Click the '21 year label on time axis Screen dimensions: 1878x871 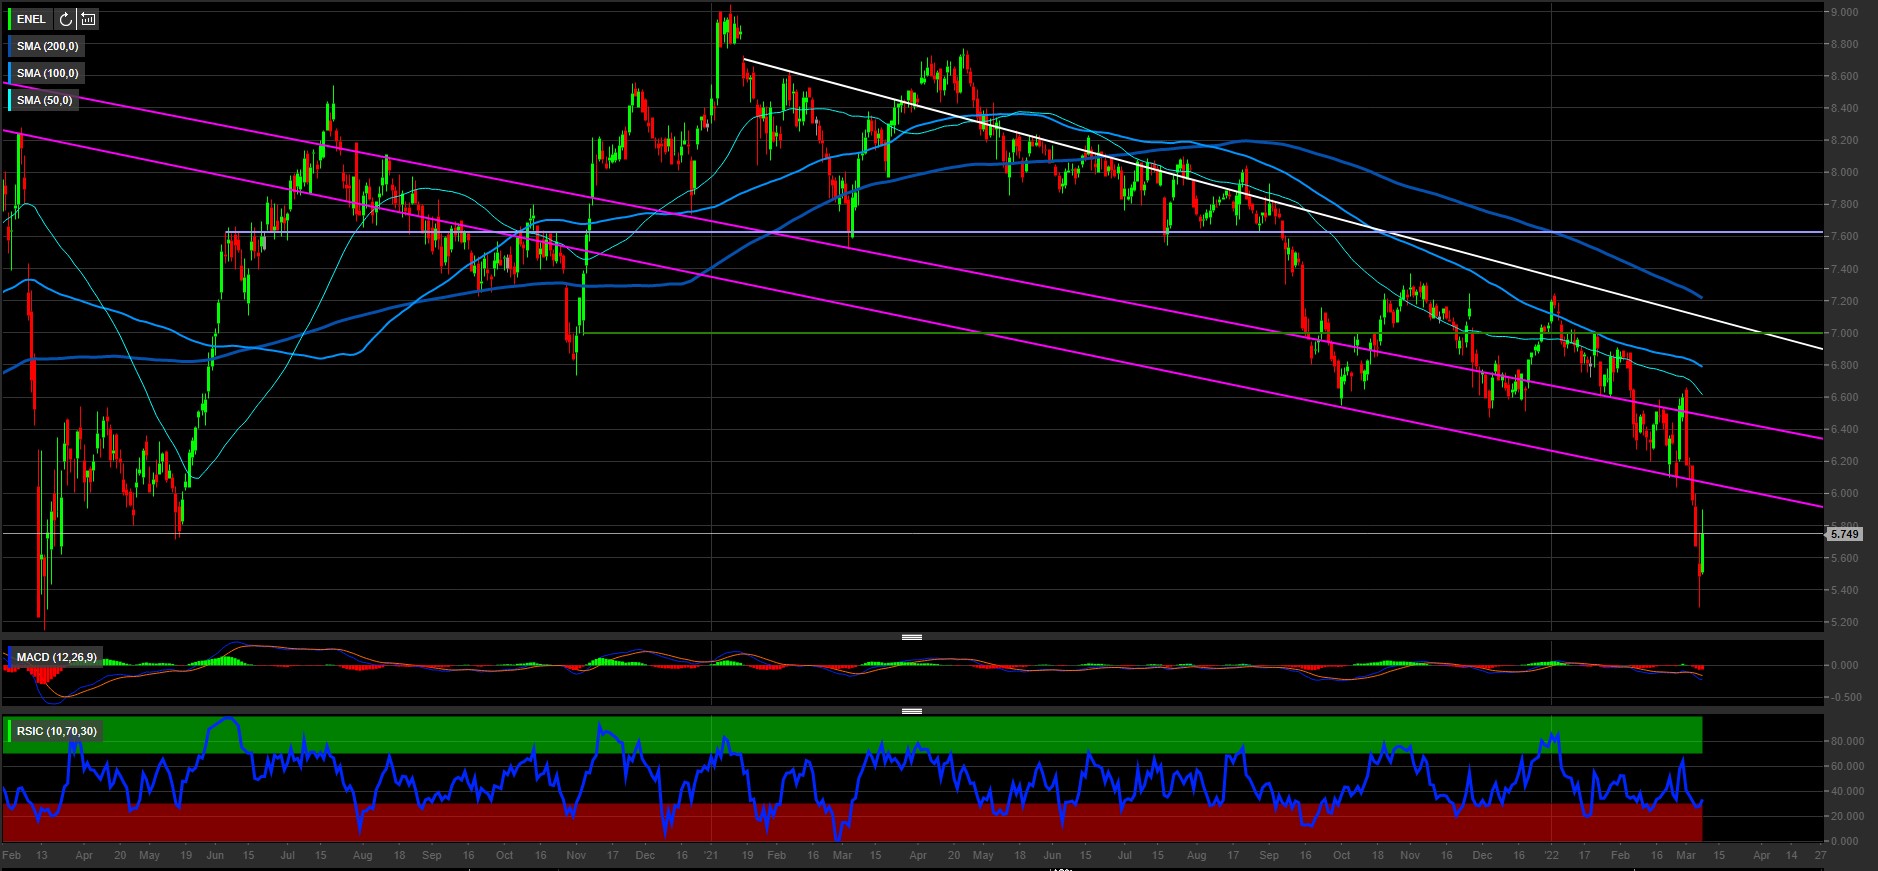tap(711, 855)
